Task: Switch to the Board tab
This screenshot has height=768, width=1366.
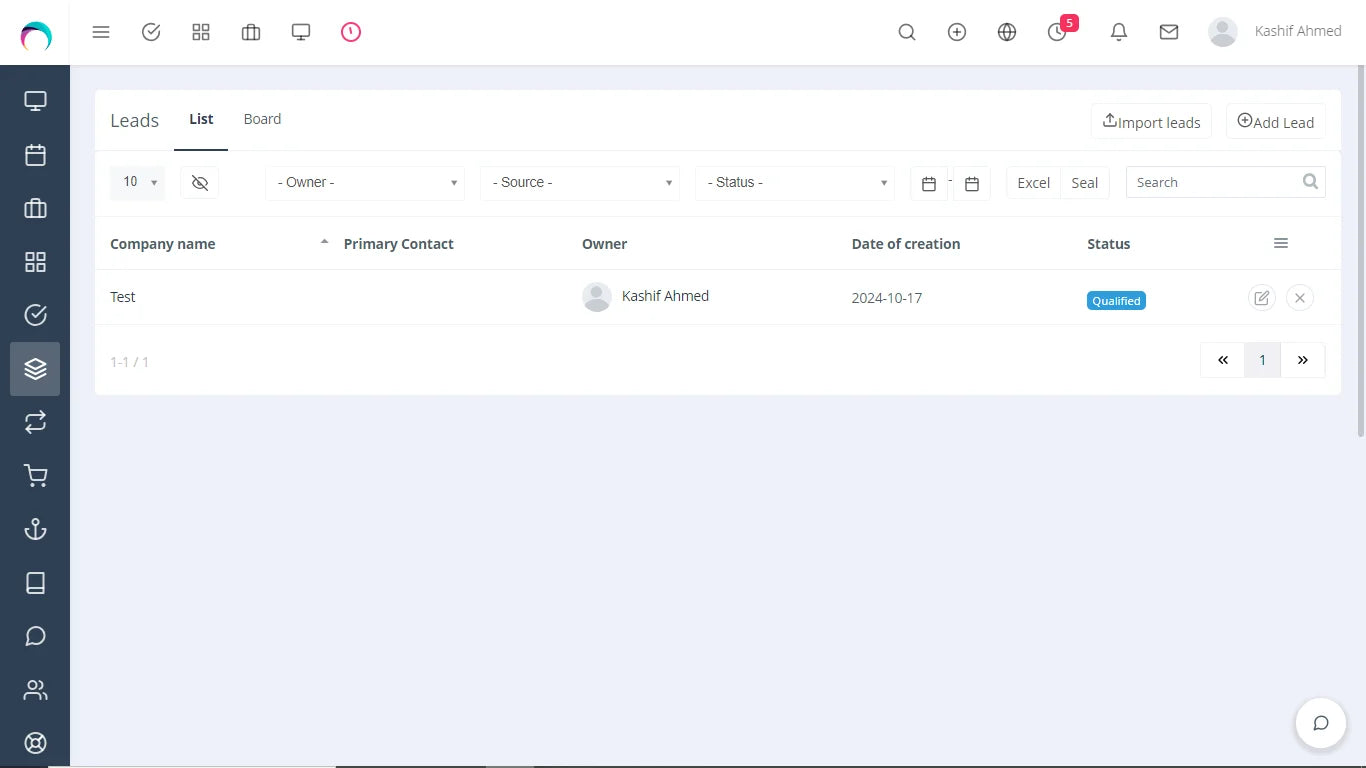Action: 262,119
